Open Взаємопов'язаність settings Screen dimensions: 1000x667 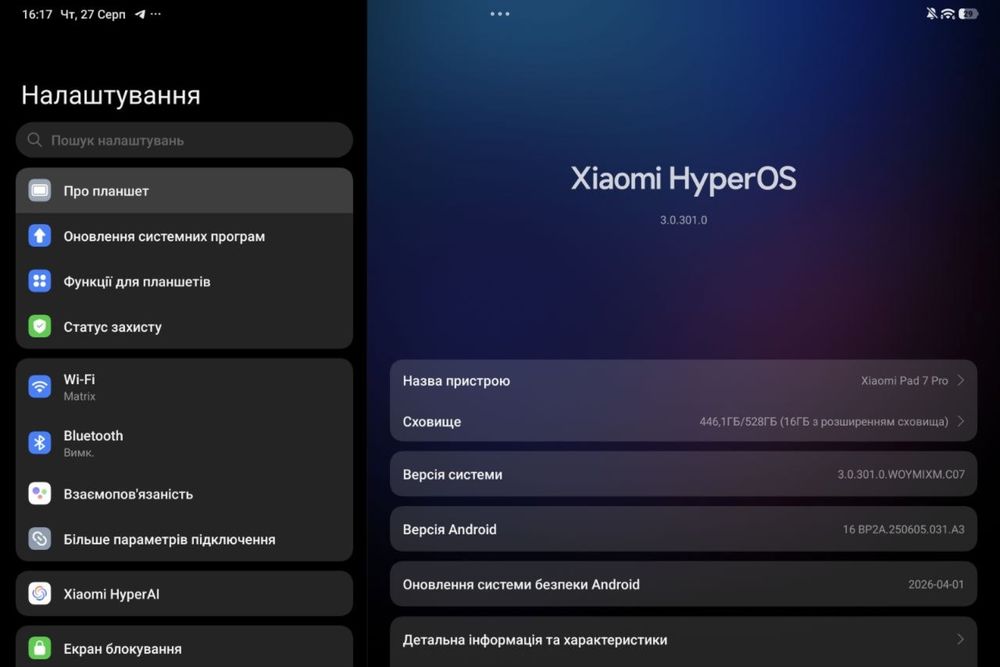point(184,494)
